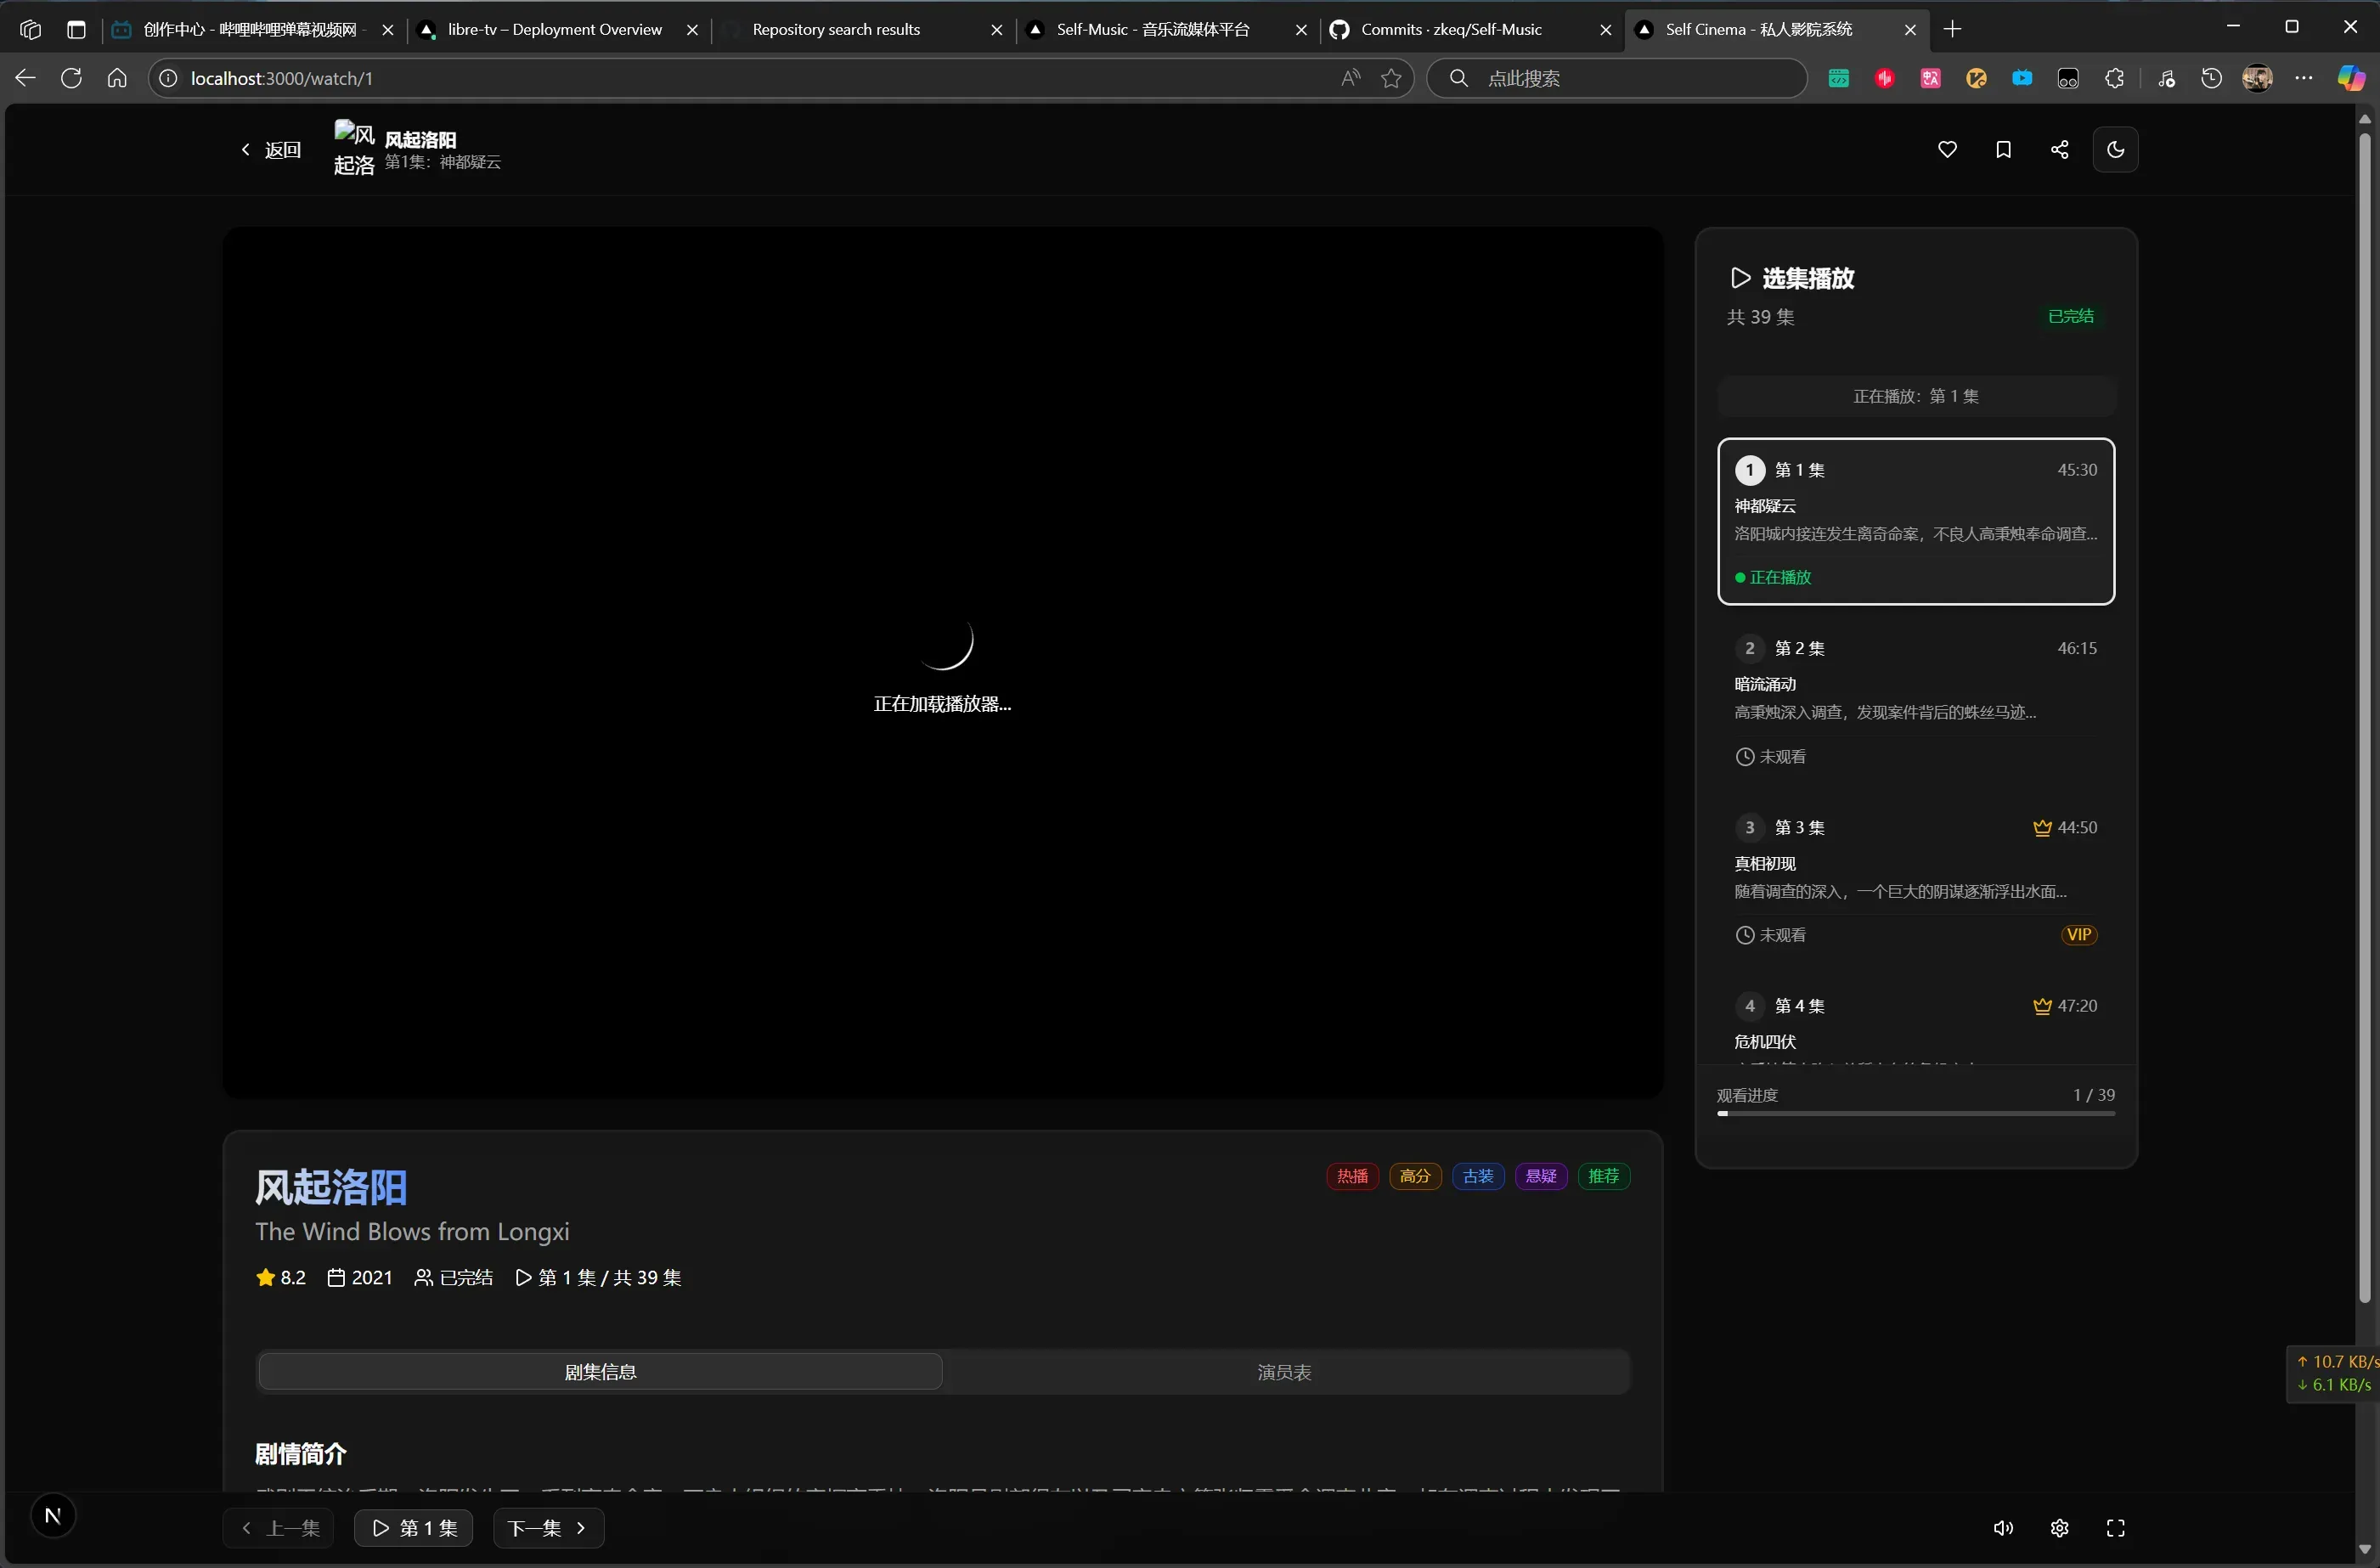The image size is (2380, 1568).
Task: Open the player settings gear icon
Action: (x=2059, y=1528)
